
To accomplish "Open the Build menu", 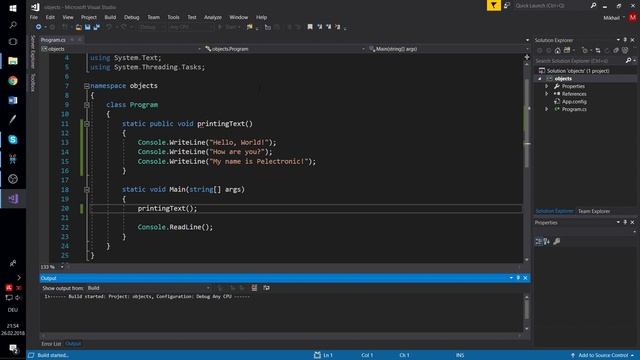I will pos(110,18).
